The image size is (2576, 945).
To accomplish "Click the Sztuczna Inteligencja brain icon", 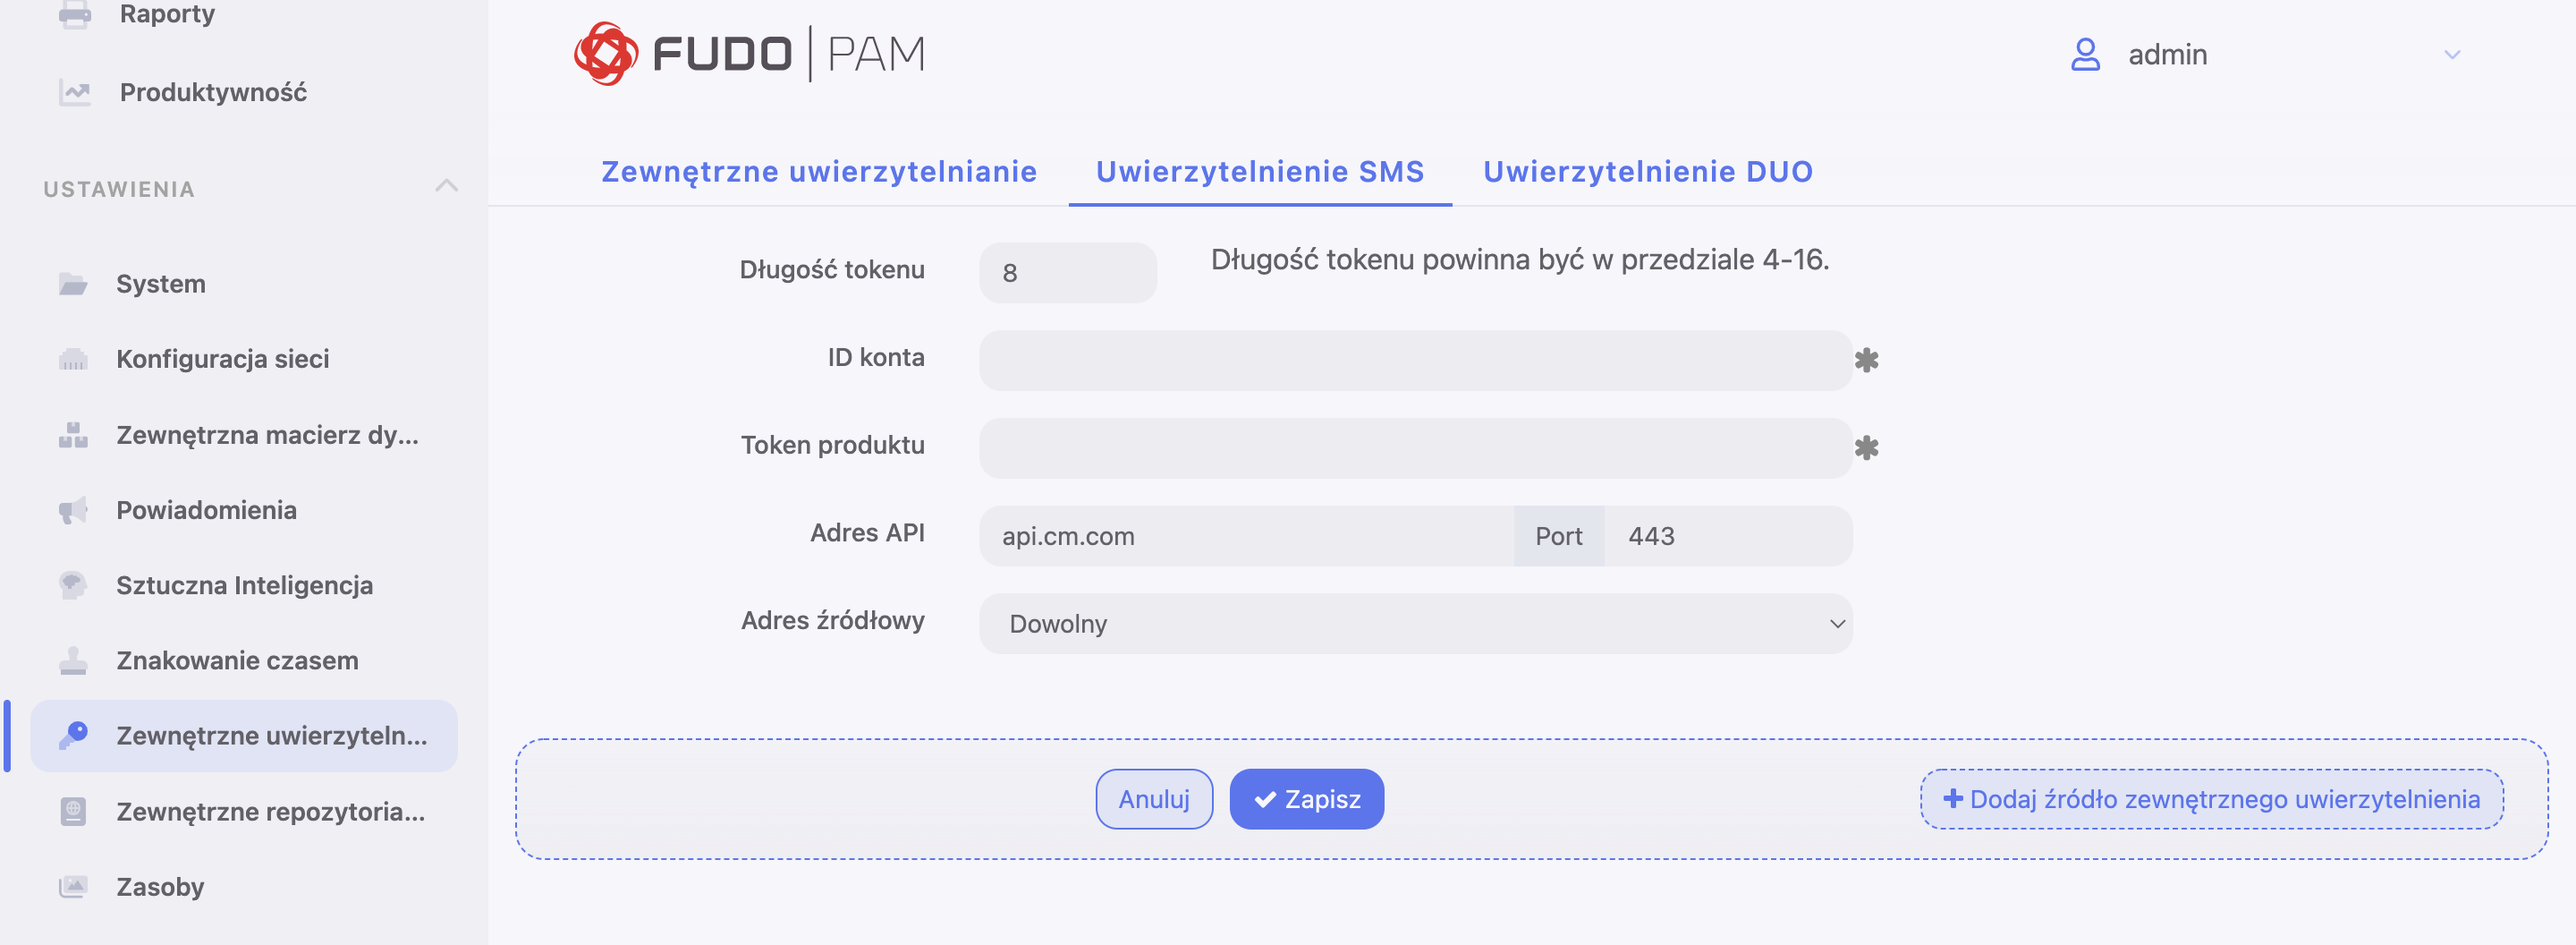I will click(x=73, y=585).
